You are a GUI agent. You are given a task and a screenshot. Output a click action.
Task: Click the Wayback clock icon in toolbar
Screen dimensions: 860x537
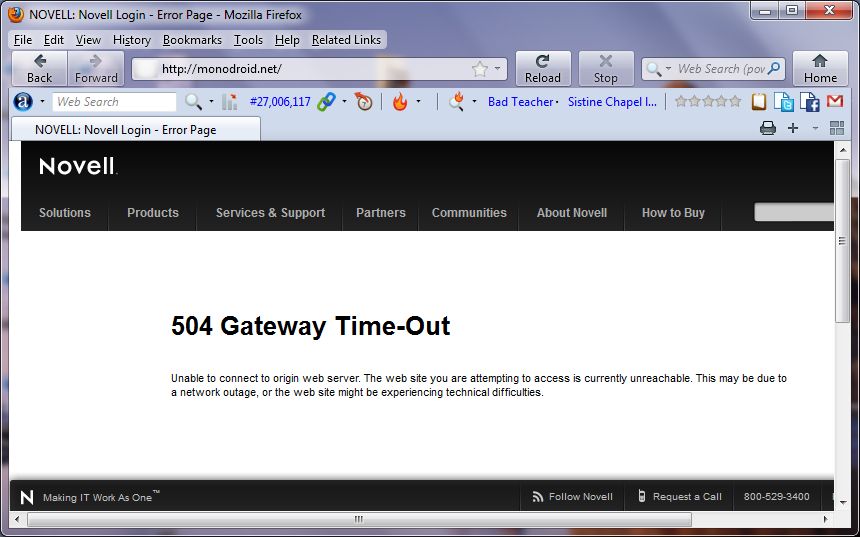point(363,101)
